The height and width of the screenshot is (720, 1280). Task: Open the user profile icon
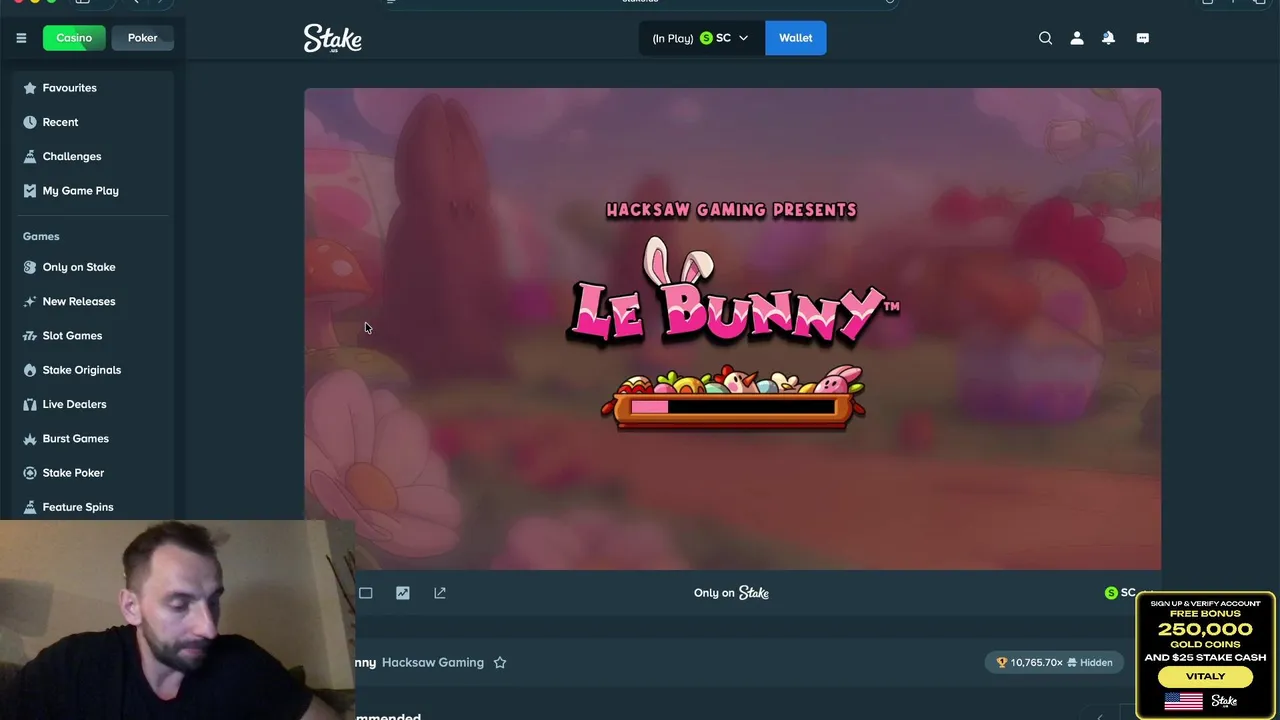(x=1077, y=38)
